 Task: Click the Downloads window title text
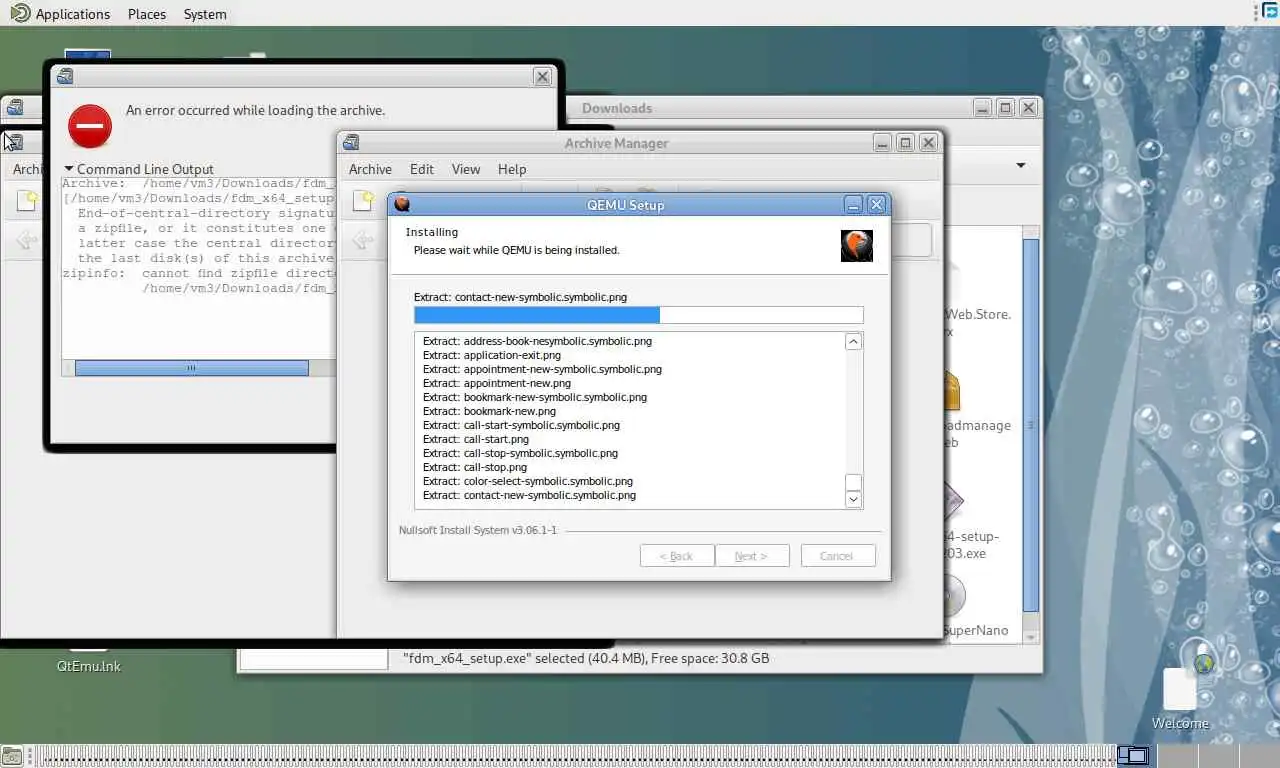(617, 108)
